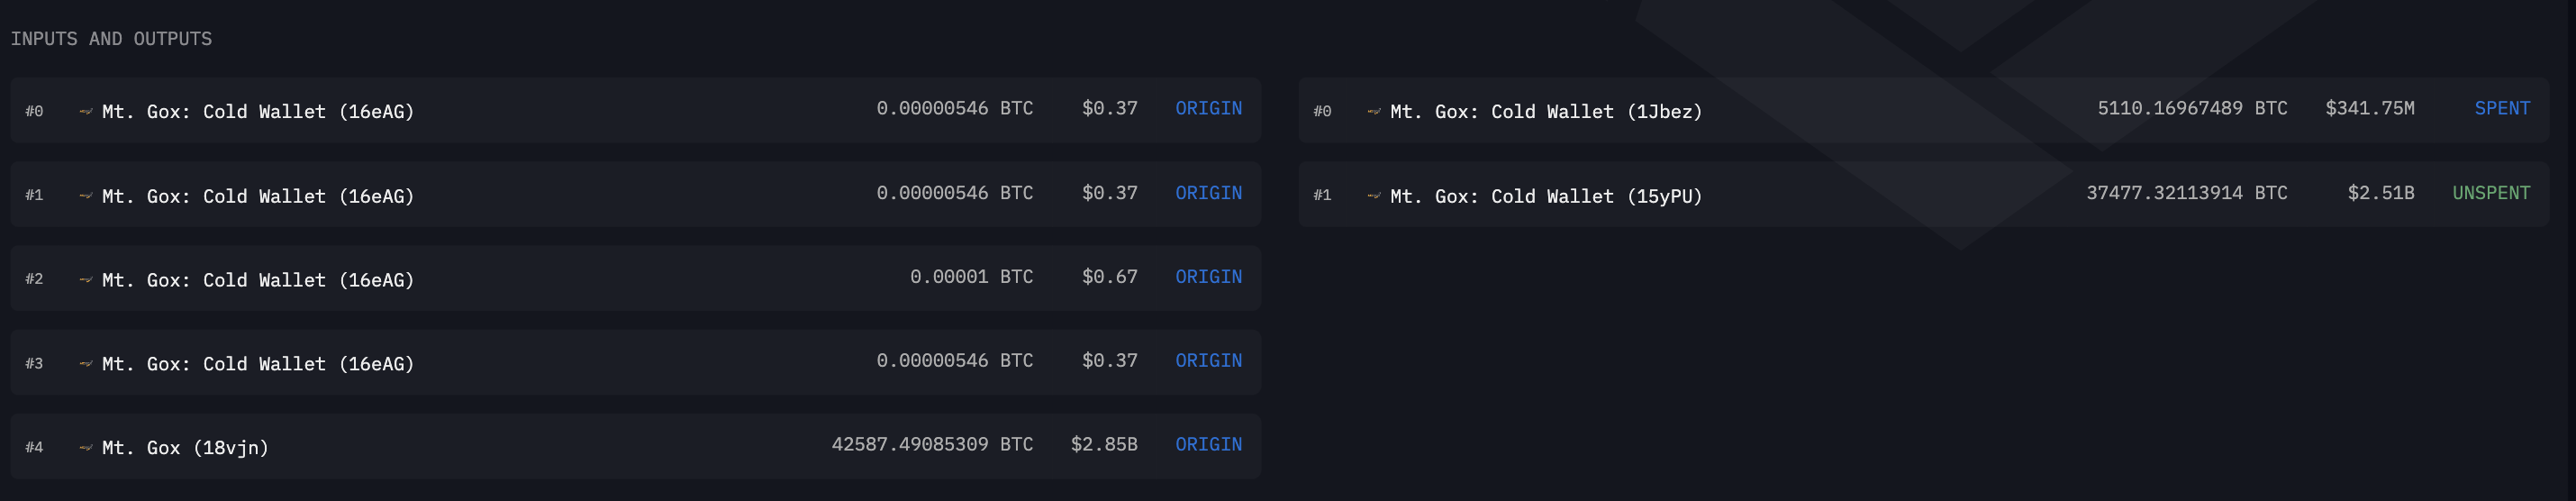2576x501 pixels.
Task: Click the icon beside Cold Wallet (1Jbez)
Action: coord(1373,111)
